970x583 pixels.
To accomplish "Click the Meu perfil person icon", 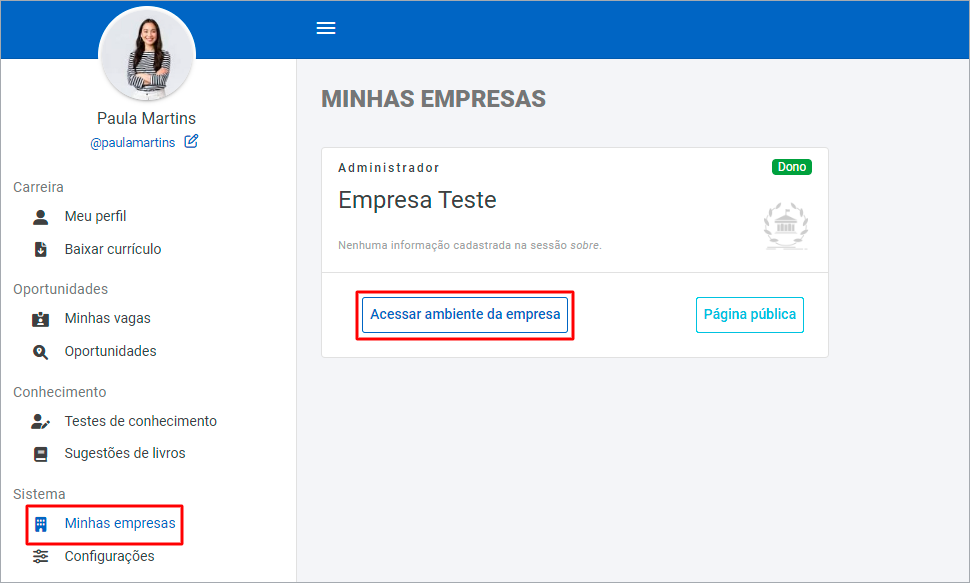I will (x=40, y=217).
